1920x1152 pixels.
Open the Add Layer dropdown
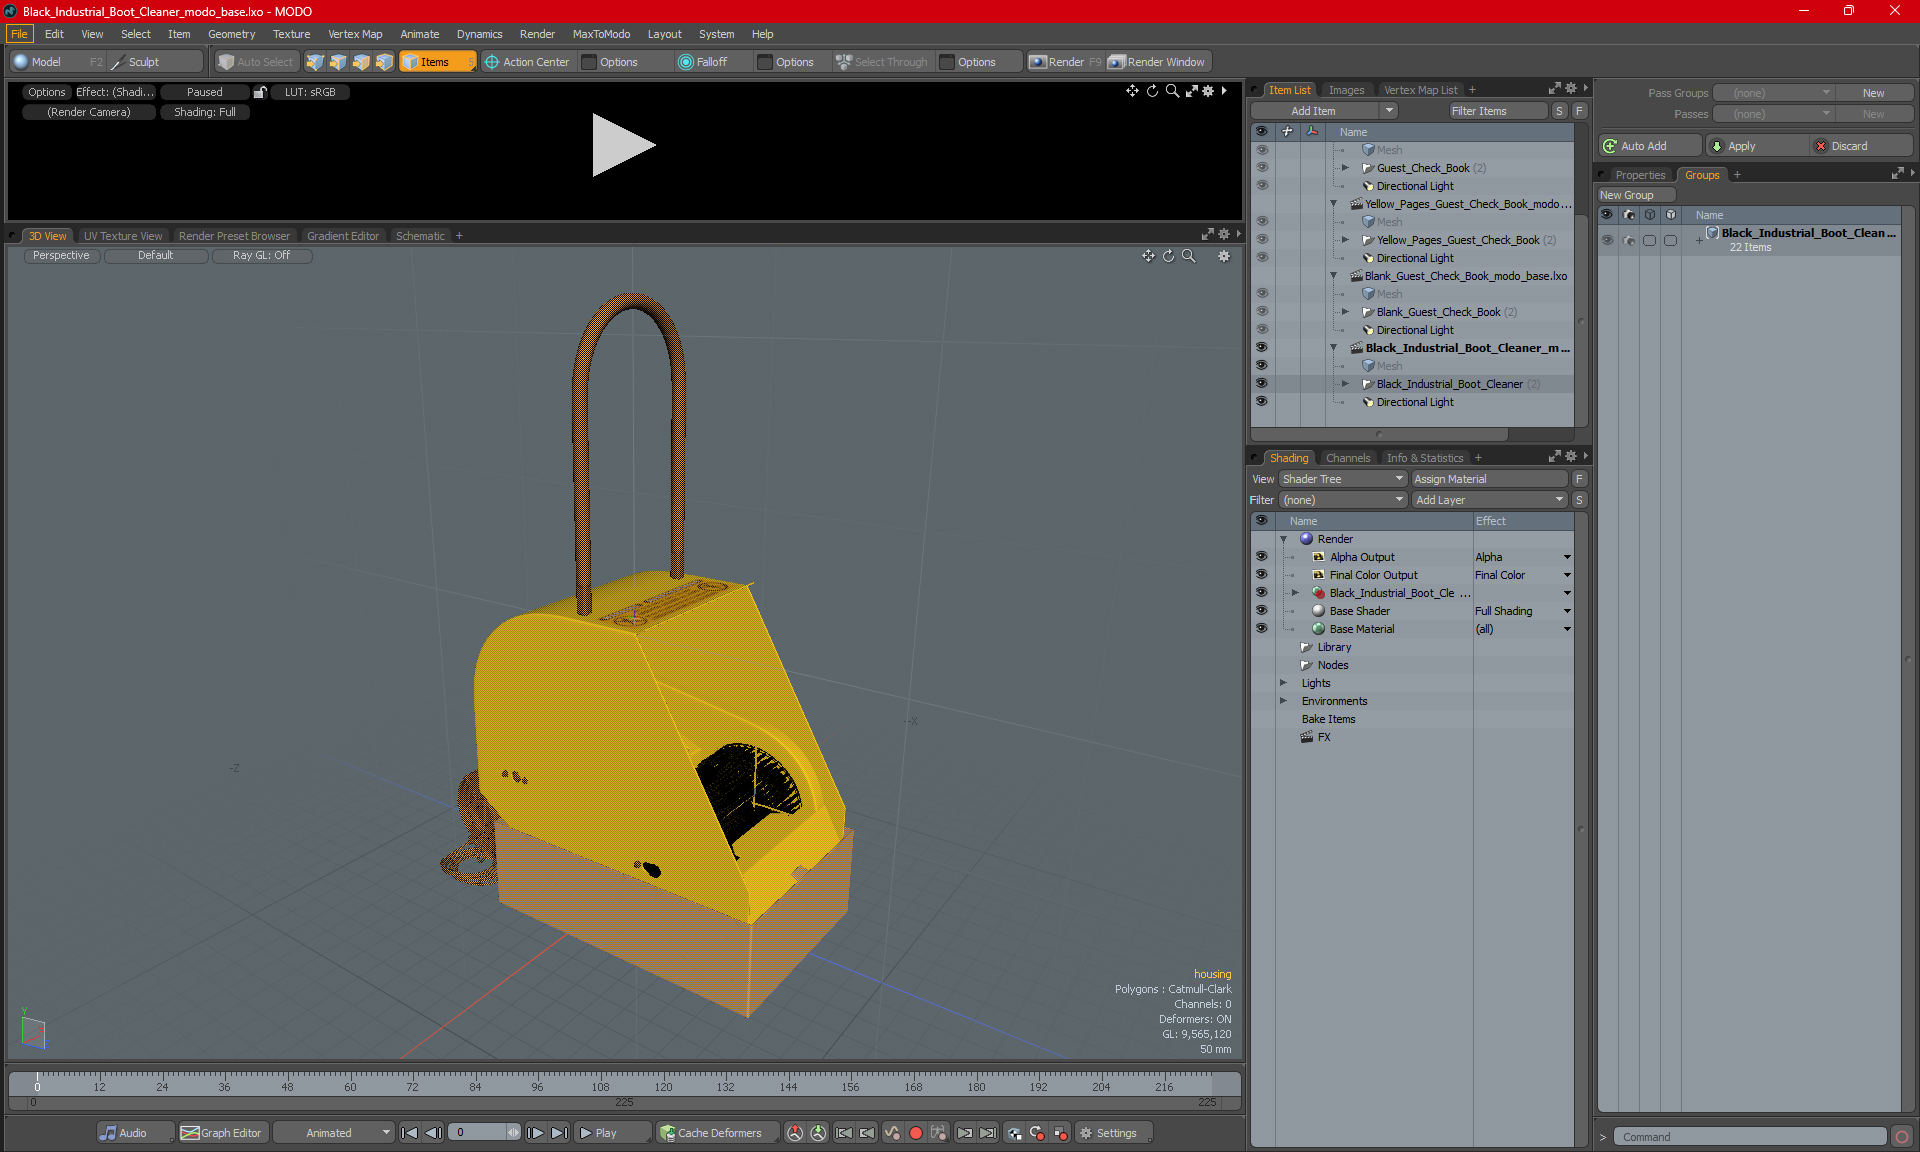pyautogui.click(x=1489, y=500)
